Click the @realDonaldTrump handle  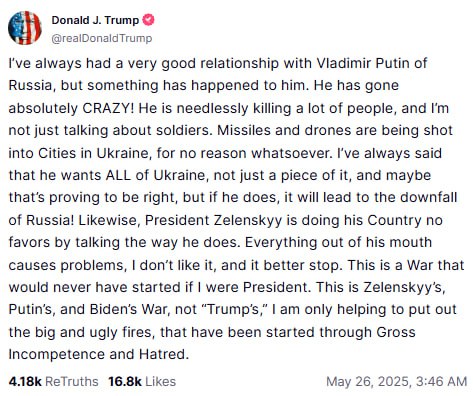pos(102,38)
